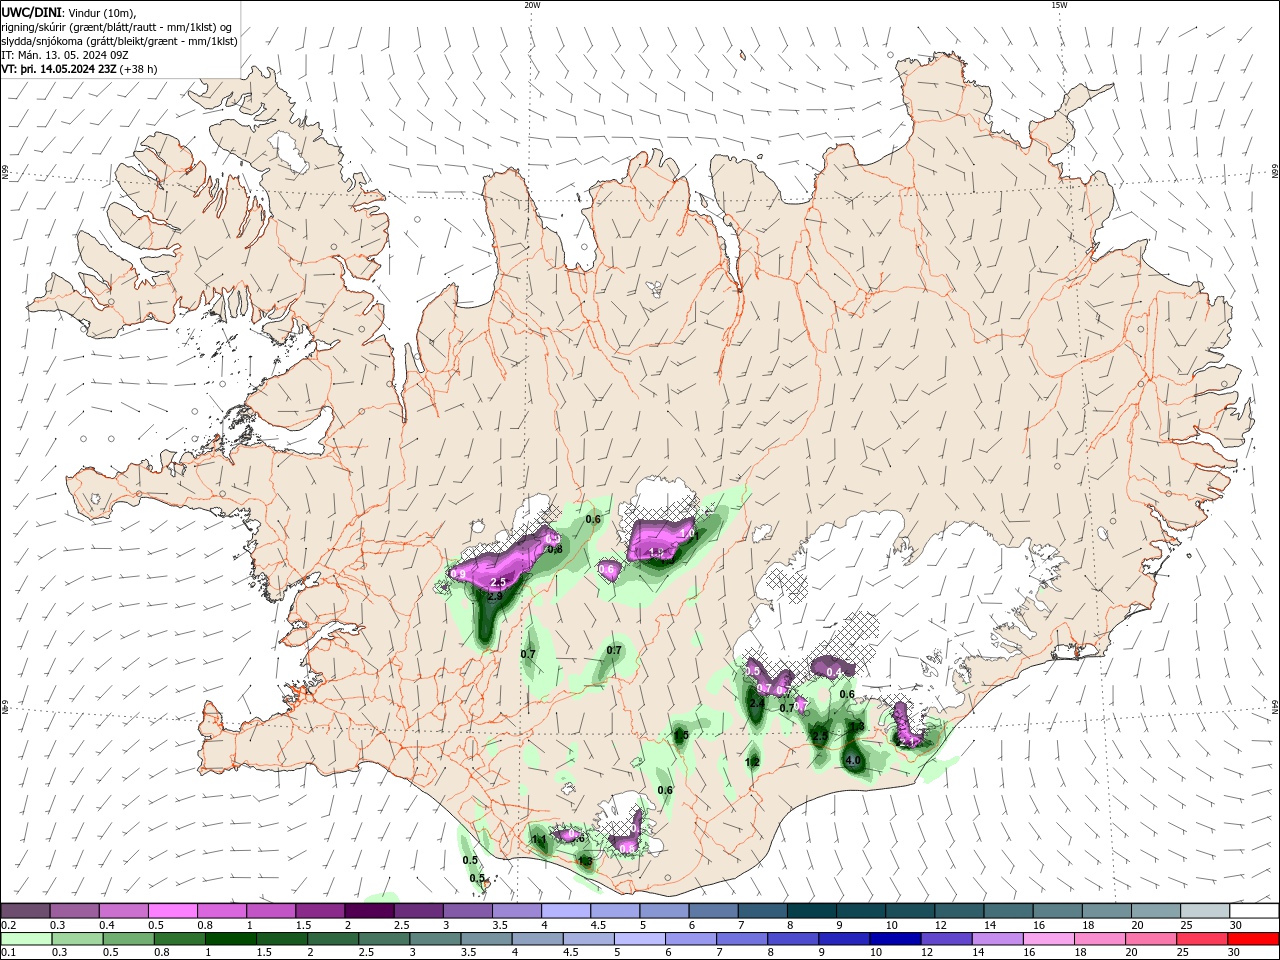The width and height of the screenshot is (1280, 960).
Task: Click the 'UWC/DINI' title text
Action: click(31, 11)
